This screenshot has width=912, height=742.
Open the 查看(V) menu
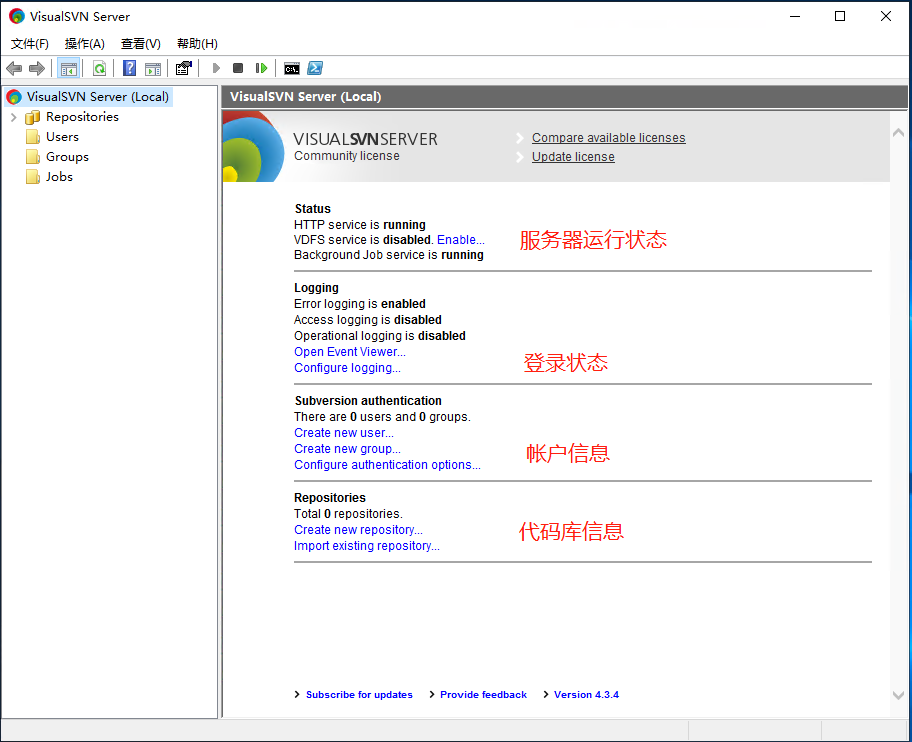coord(141,44)
